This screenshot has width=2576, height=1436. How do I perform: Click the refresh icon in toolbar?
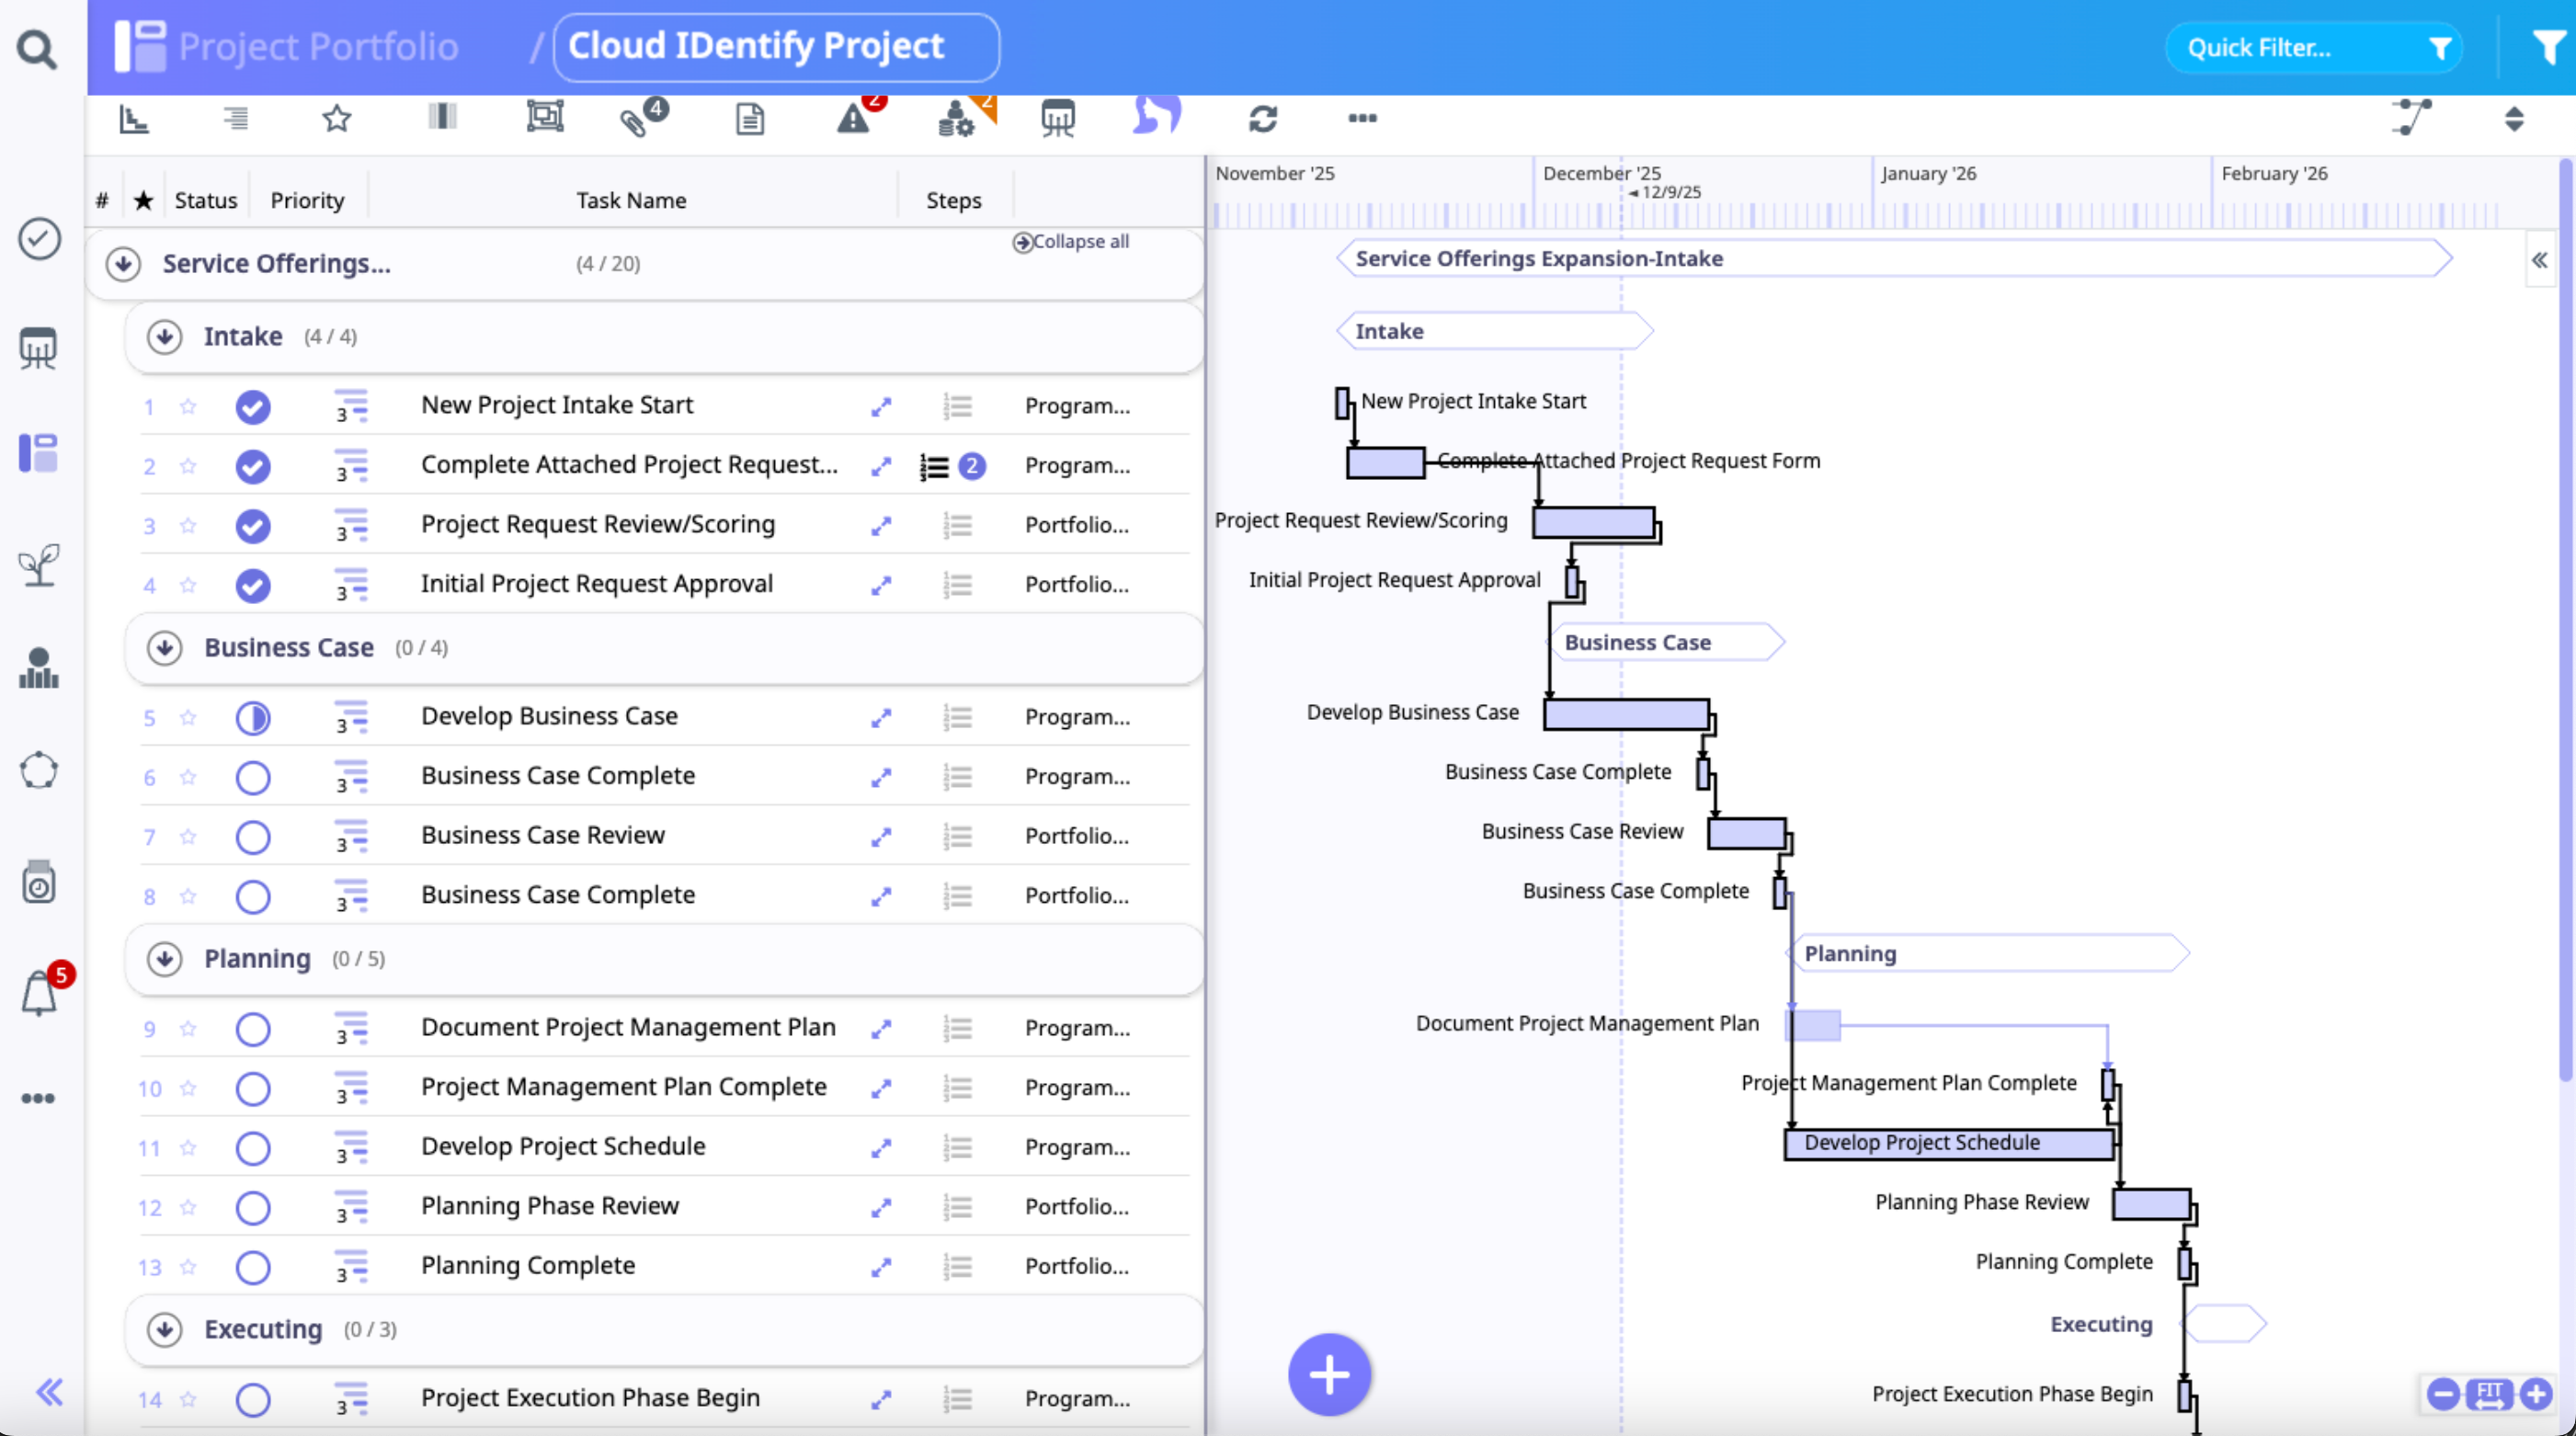pyautogui.click(x=1263, y=119)
